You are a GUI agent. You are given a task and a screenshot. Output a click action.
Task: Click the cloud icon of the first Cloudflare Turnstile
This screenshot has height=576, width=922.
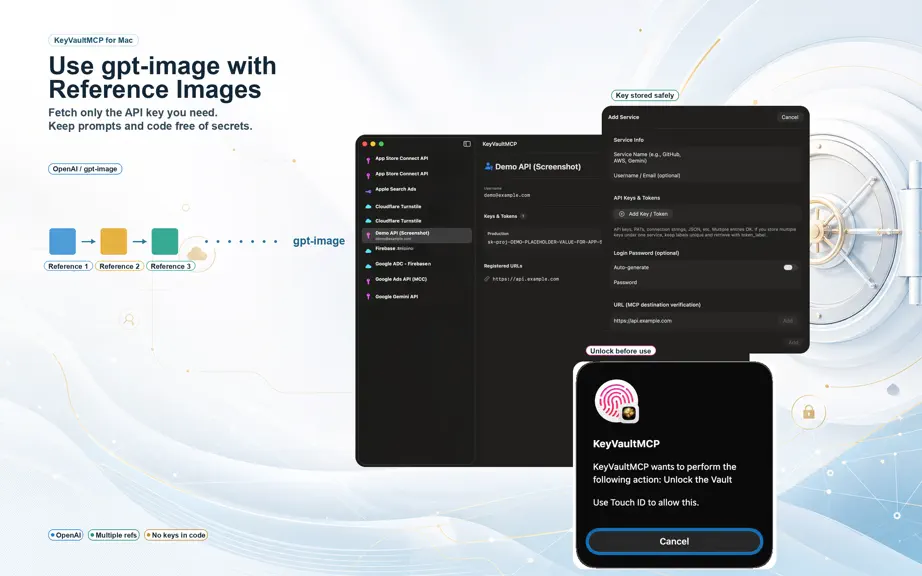click(x=368, y=207)
